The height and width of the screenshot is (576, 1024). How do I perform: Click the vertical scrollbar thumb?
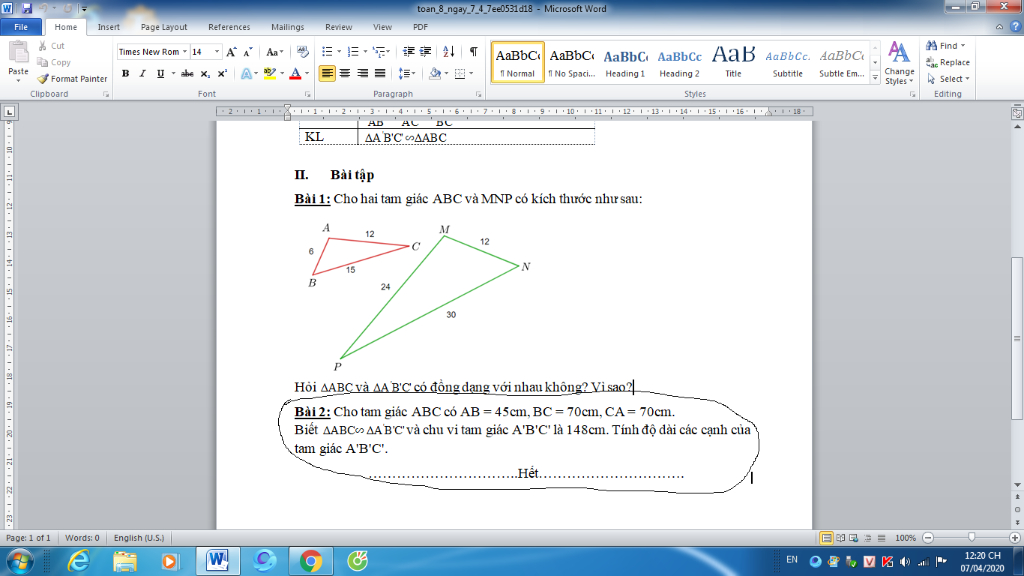(1017, 338)
